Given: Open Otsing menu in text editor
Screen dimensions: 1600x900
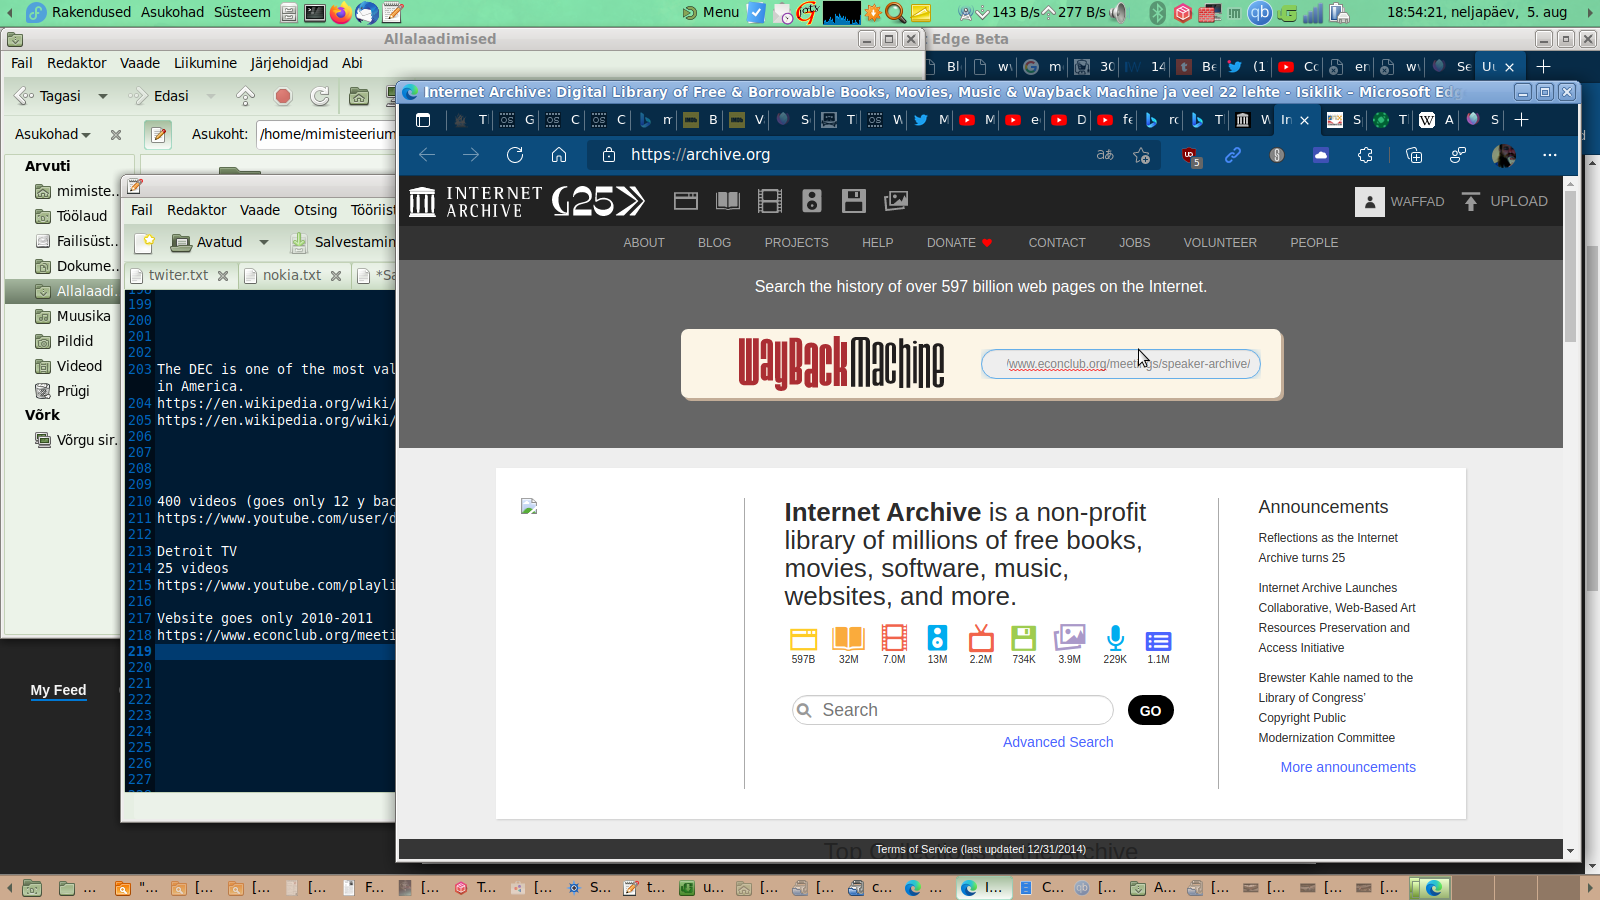Looking at the screenshot, I should (315, 210).
